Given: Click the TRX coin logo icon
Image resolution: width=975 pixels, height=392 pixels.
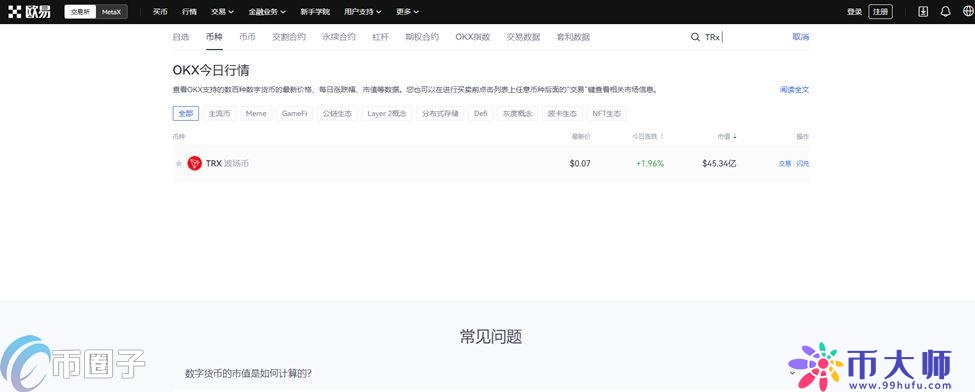Looking at the screenshot, I should point(195,164).
